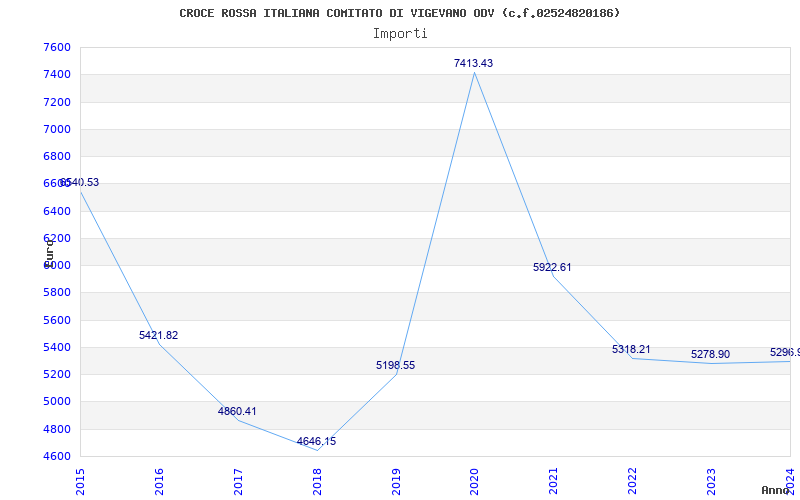This screenshot has width=800, height=500.
Task: Click the 4600 y-axis value
Action: 57,456
